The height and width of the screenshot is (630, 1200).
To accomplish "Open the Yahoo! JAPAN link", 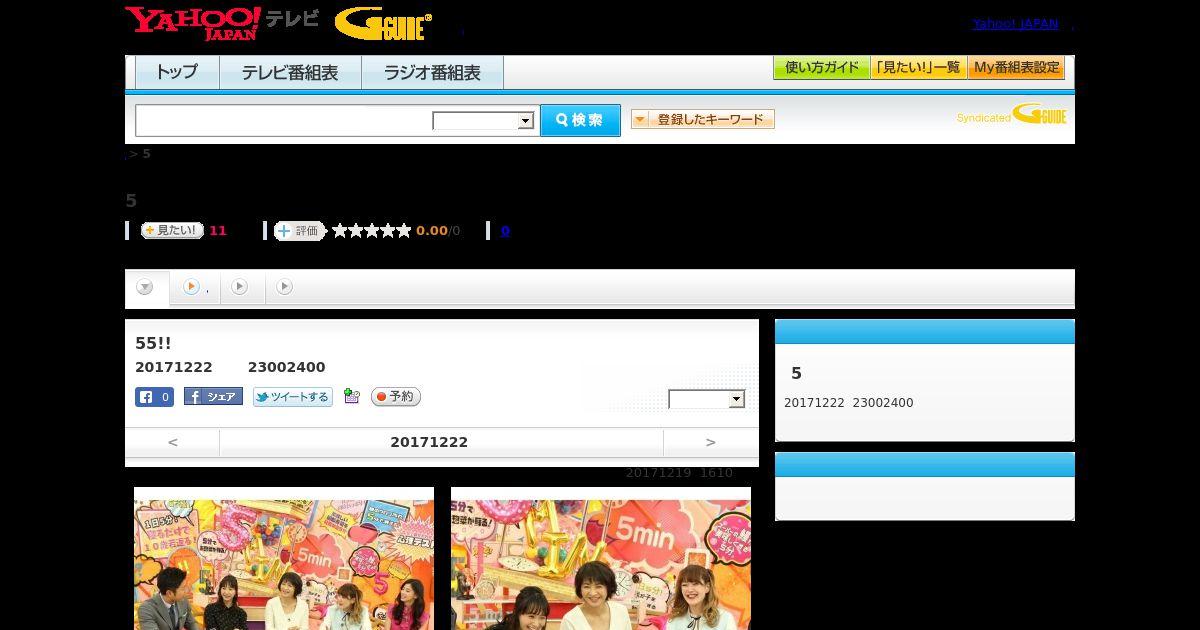I will [x=1015, y=24].
